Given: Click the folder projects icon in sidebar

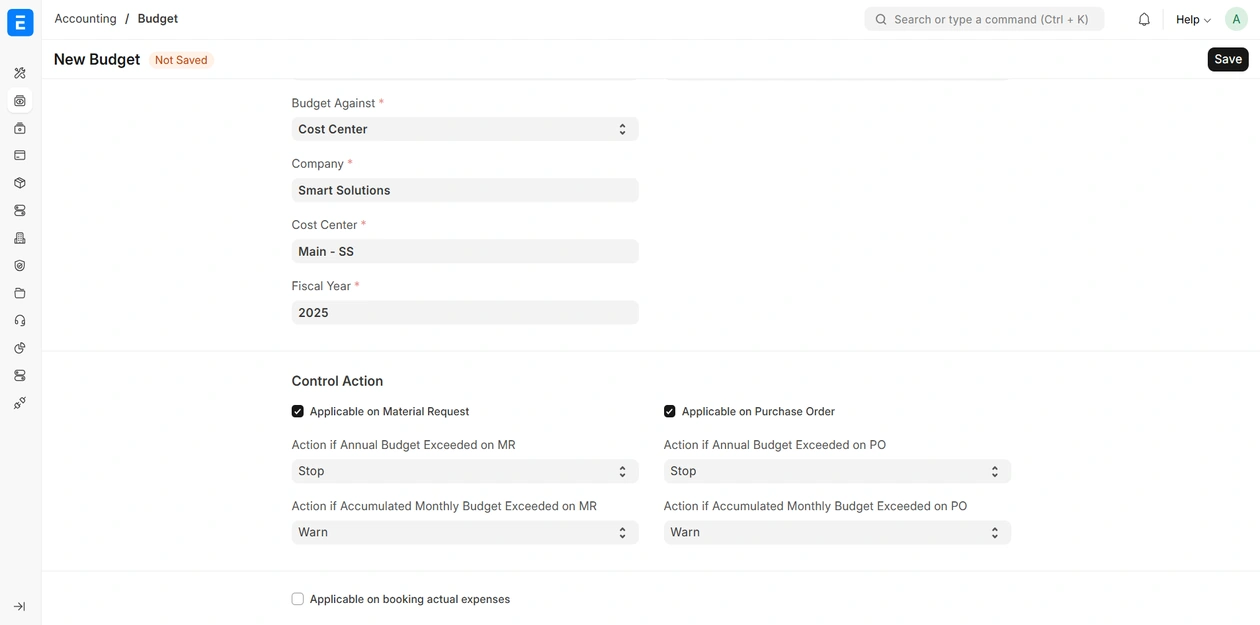Looking at the screenshot, I should tap(20, 293).
